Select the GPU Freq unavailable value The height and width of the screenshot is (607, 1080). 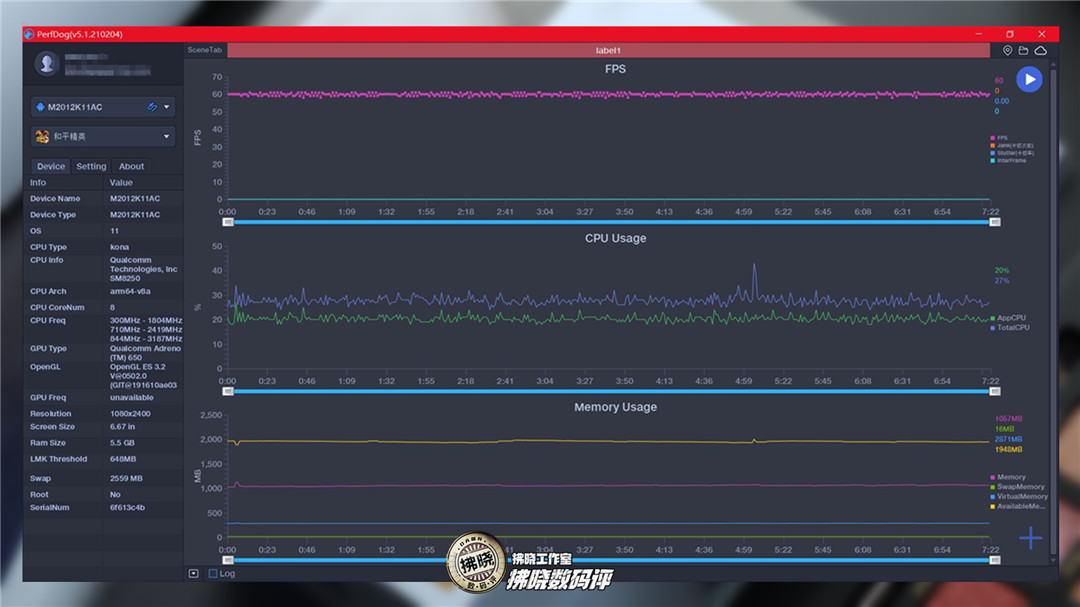[132, 398]
